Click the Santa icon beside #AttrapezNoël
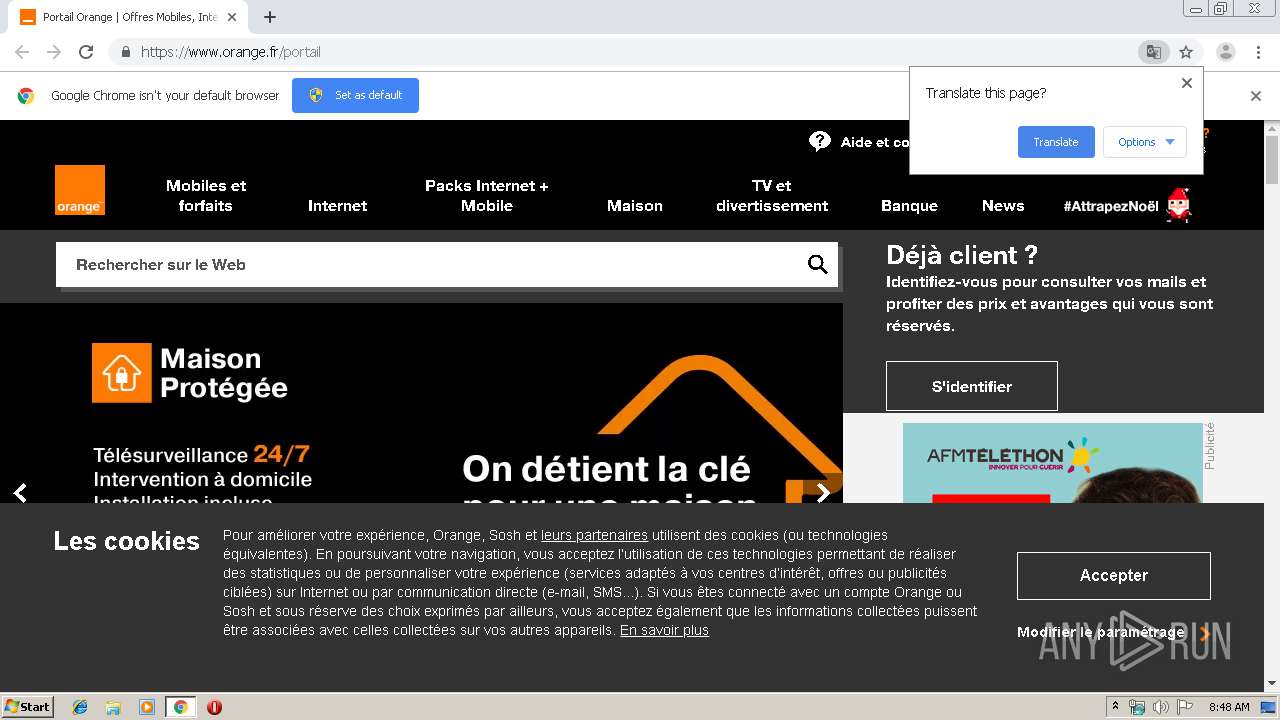This screenshot has height=720, width=1280. [1179, 205]
